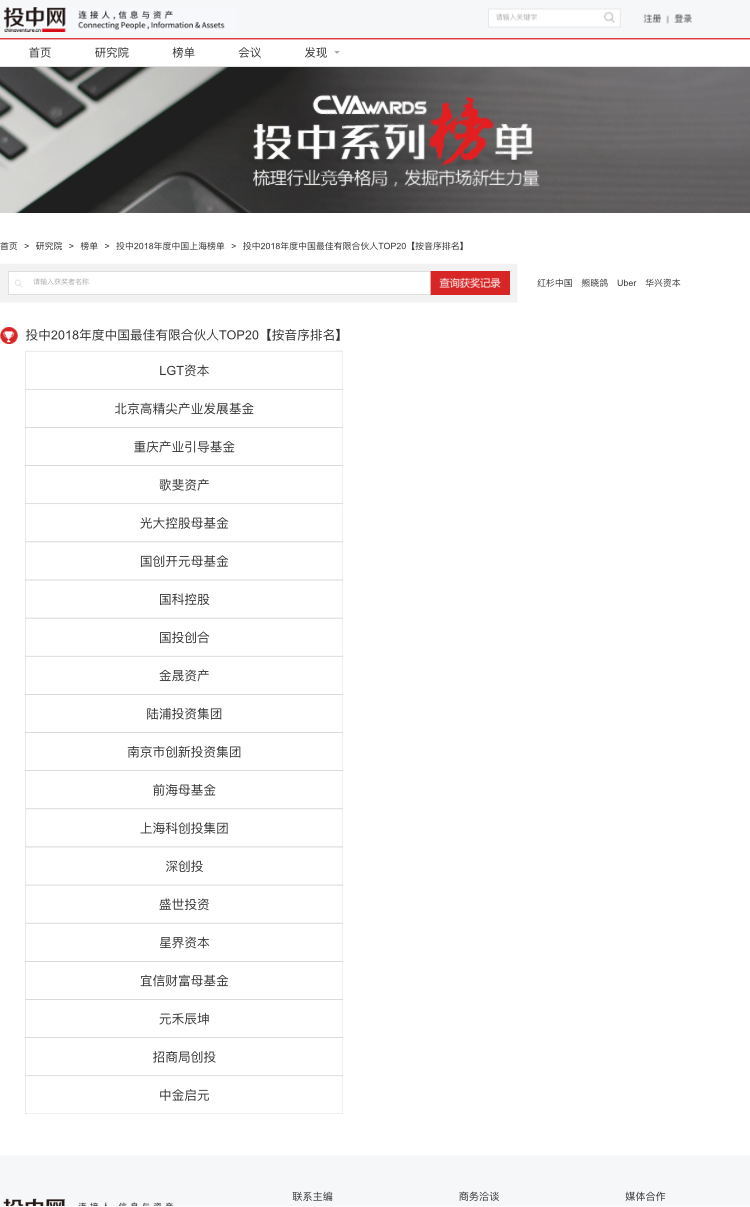Select the 国投创合 row

point(184,637)
